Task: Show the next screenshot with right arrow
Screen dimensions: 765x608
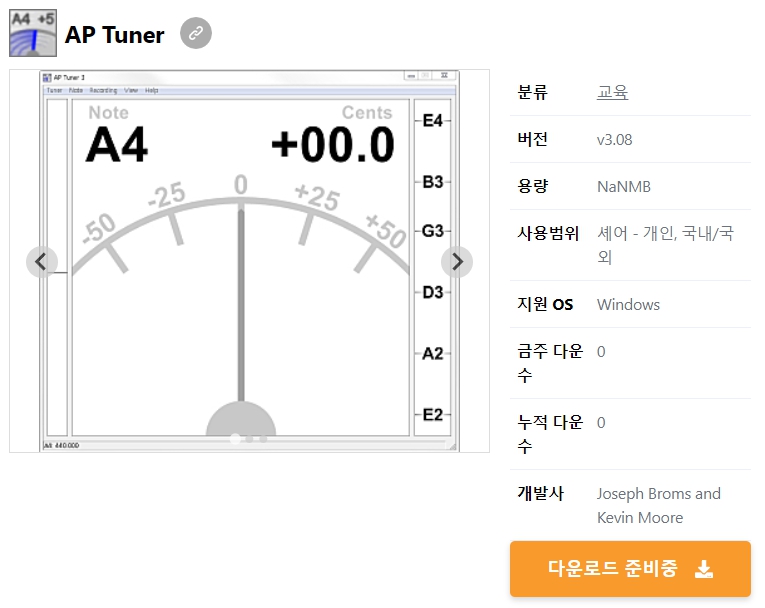Action: tap(457, 262)
